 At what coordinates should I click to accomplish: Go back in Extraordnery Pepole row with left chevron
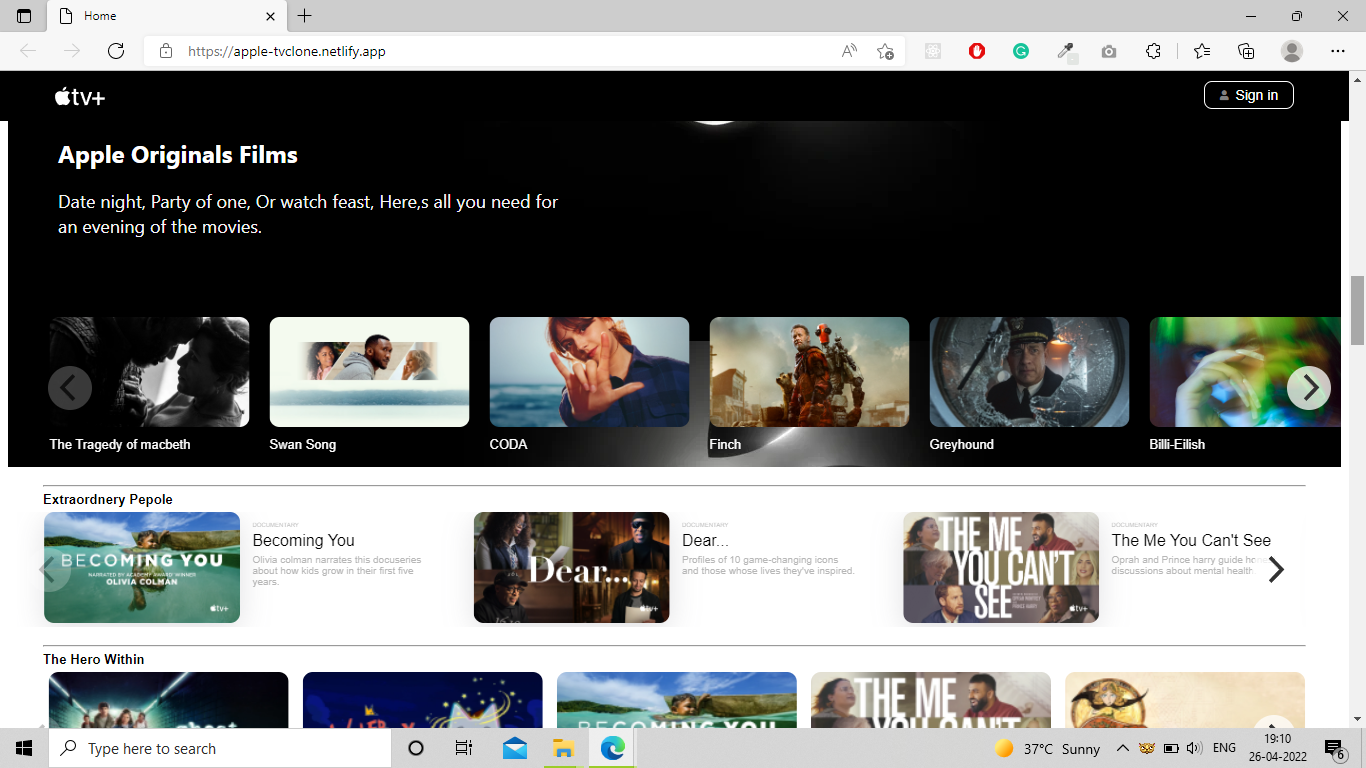pyautogui.click(x=48, y=569)
